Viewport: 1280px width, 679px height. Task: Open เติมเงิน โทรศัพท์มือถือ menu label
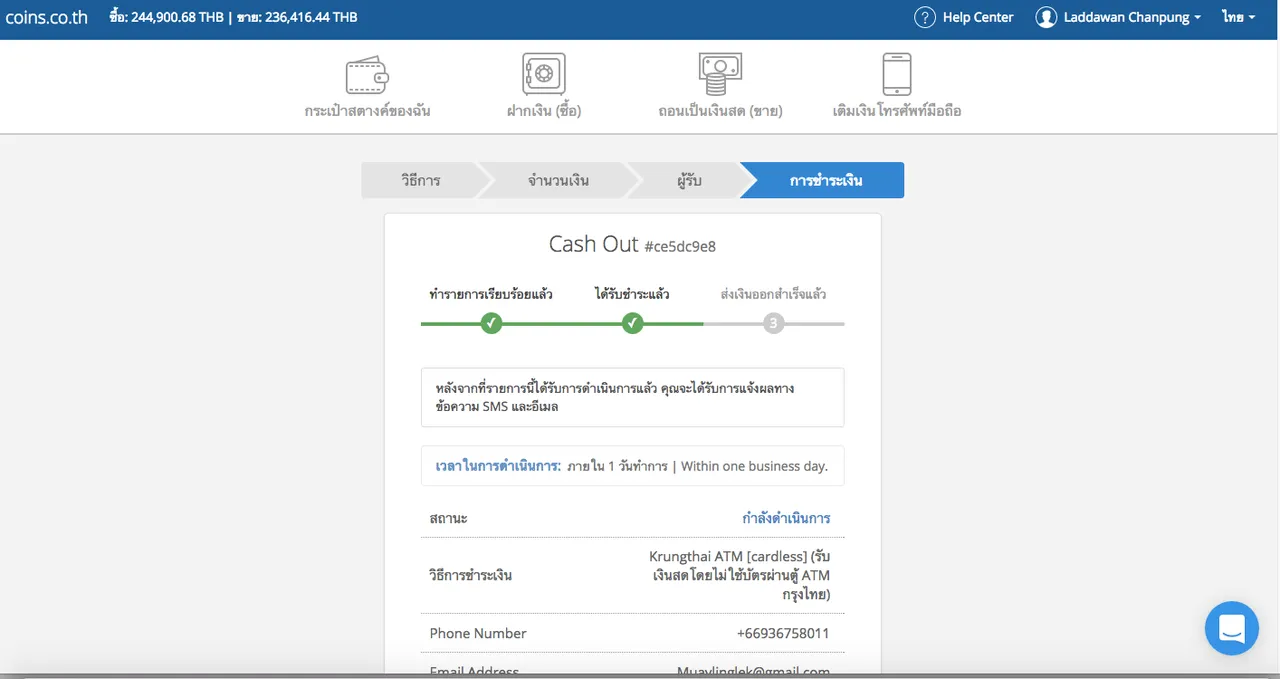click(x=897, y=111)
